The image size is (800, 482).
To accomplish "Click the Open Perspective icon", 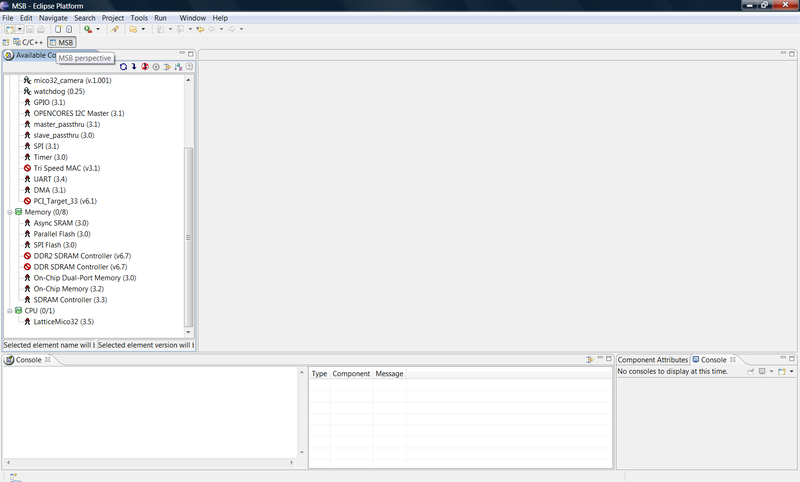I will pos(6,42).
